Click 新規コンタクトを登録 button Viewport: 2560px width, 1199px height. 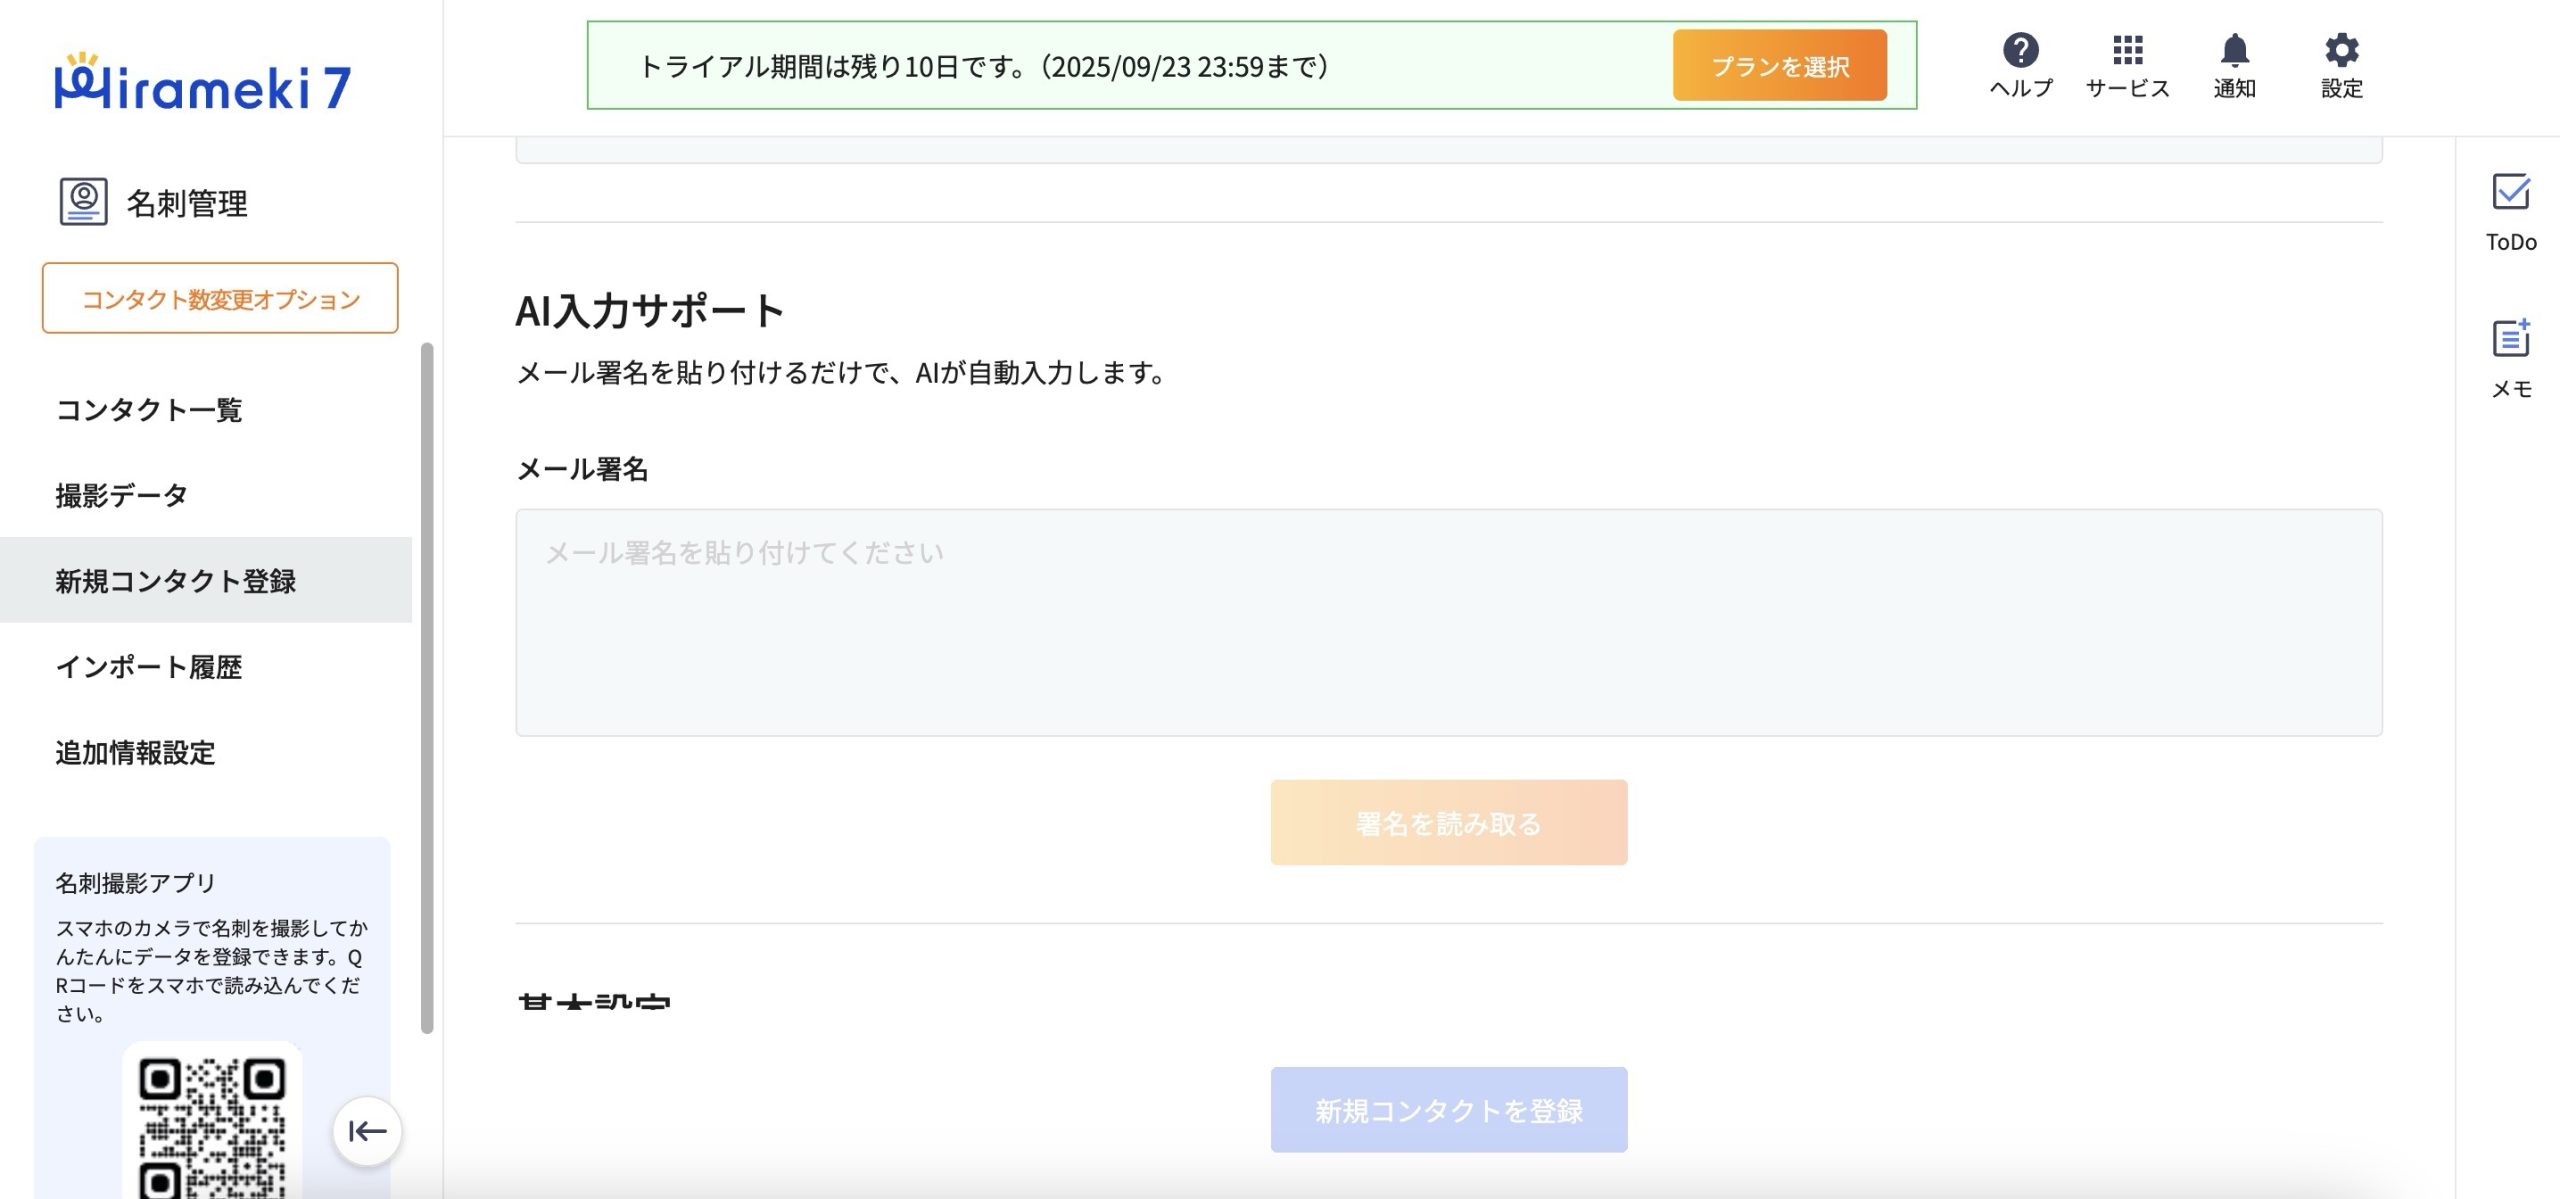point(1448,1110)
